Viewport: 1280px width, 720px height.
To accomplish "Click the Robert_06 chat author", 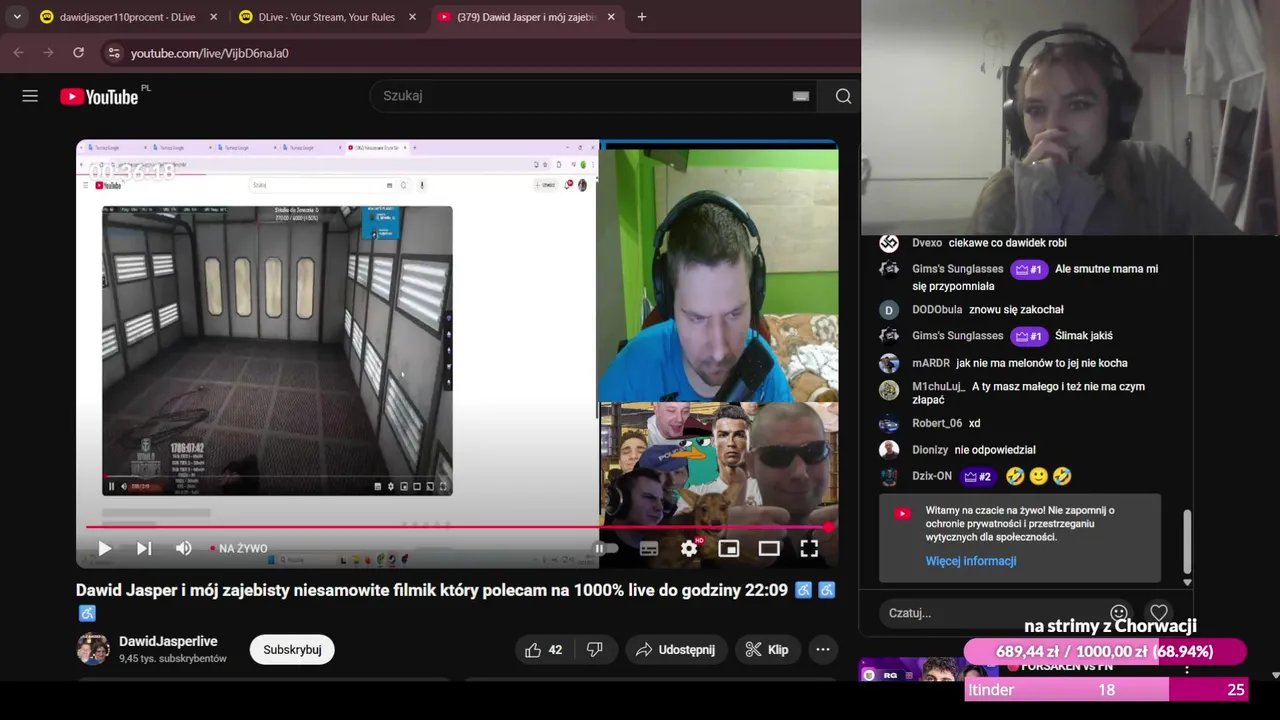I will (937, 423).
